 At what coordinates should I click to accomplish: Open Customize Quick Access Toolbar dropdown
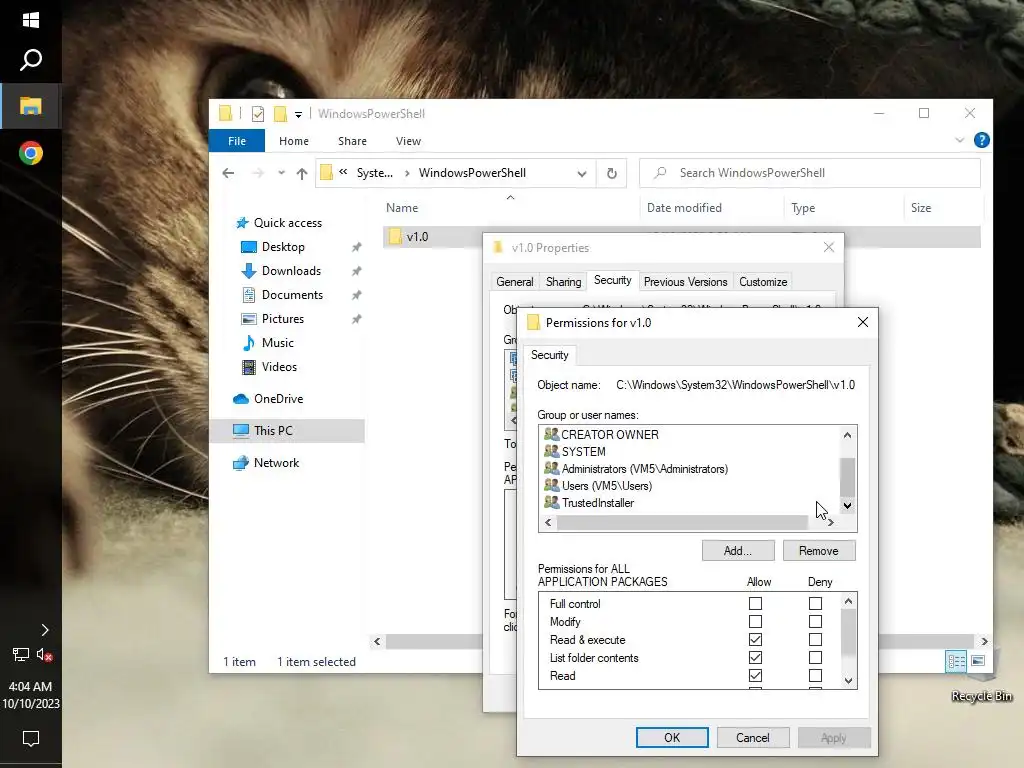pos(298,114)
